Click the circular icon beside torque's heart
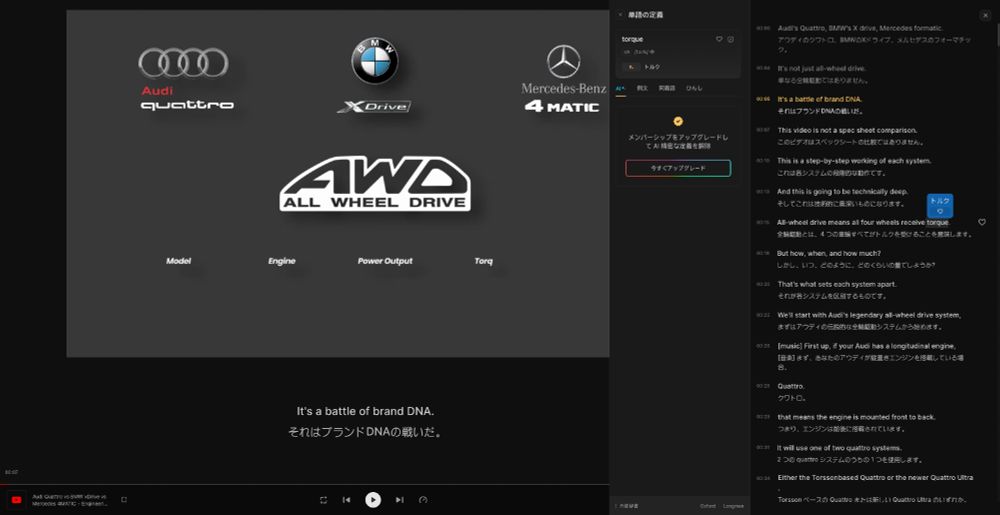Screen dimensions: 1000x515 (x=731, y=39)
